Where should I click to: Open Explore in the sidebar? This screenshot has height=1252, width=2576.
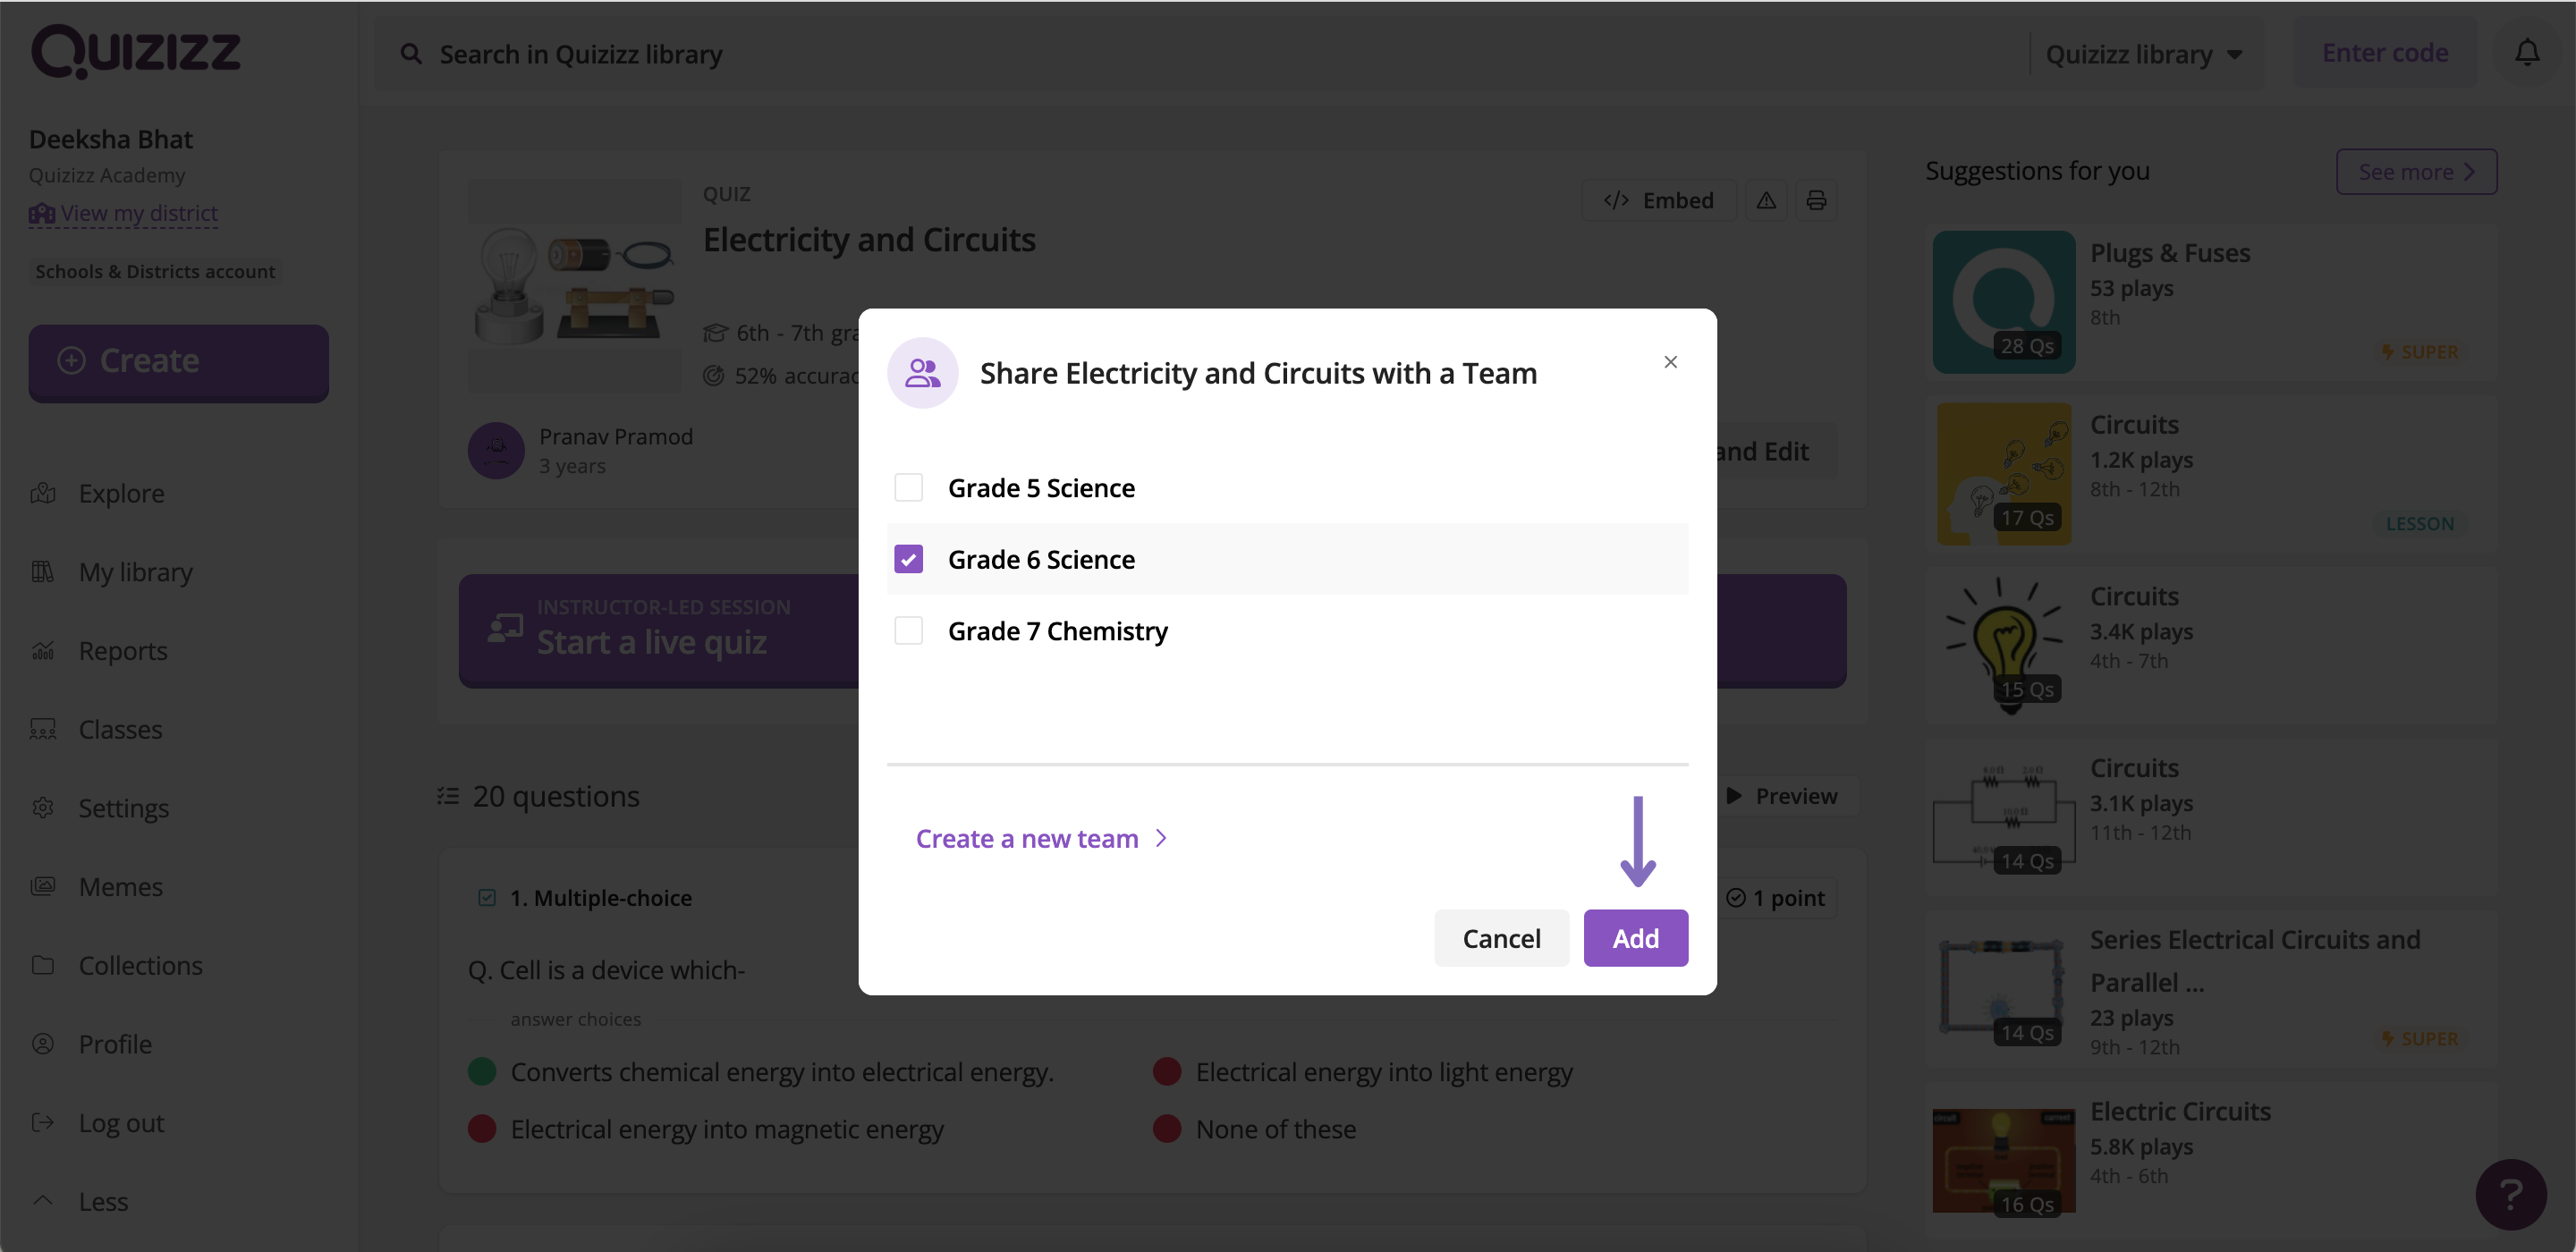122,494
